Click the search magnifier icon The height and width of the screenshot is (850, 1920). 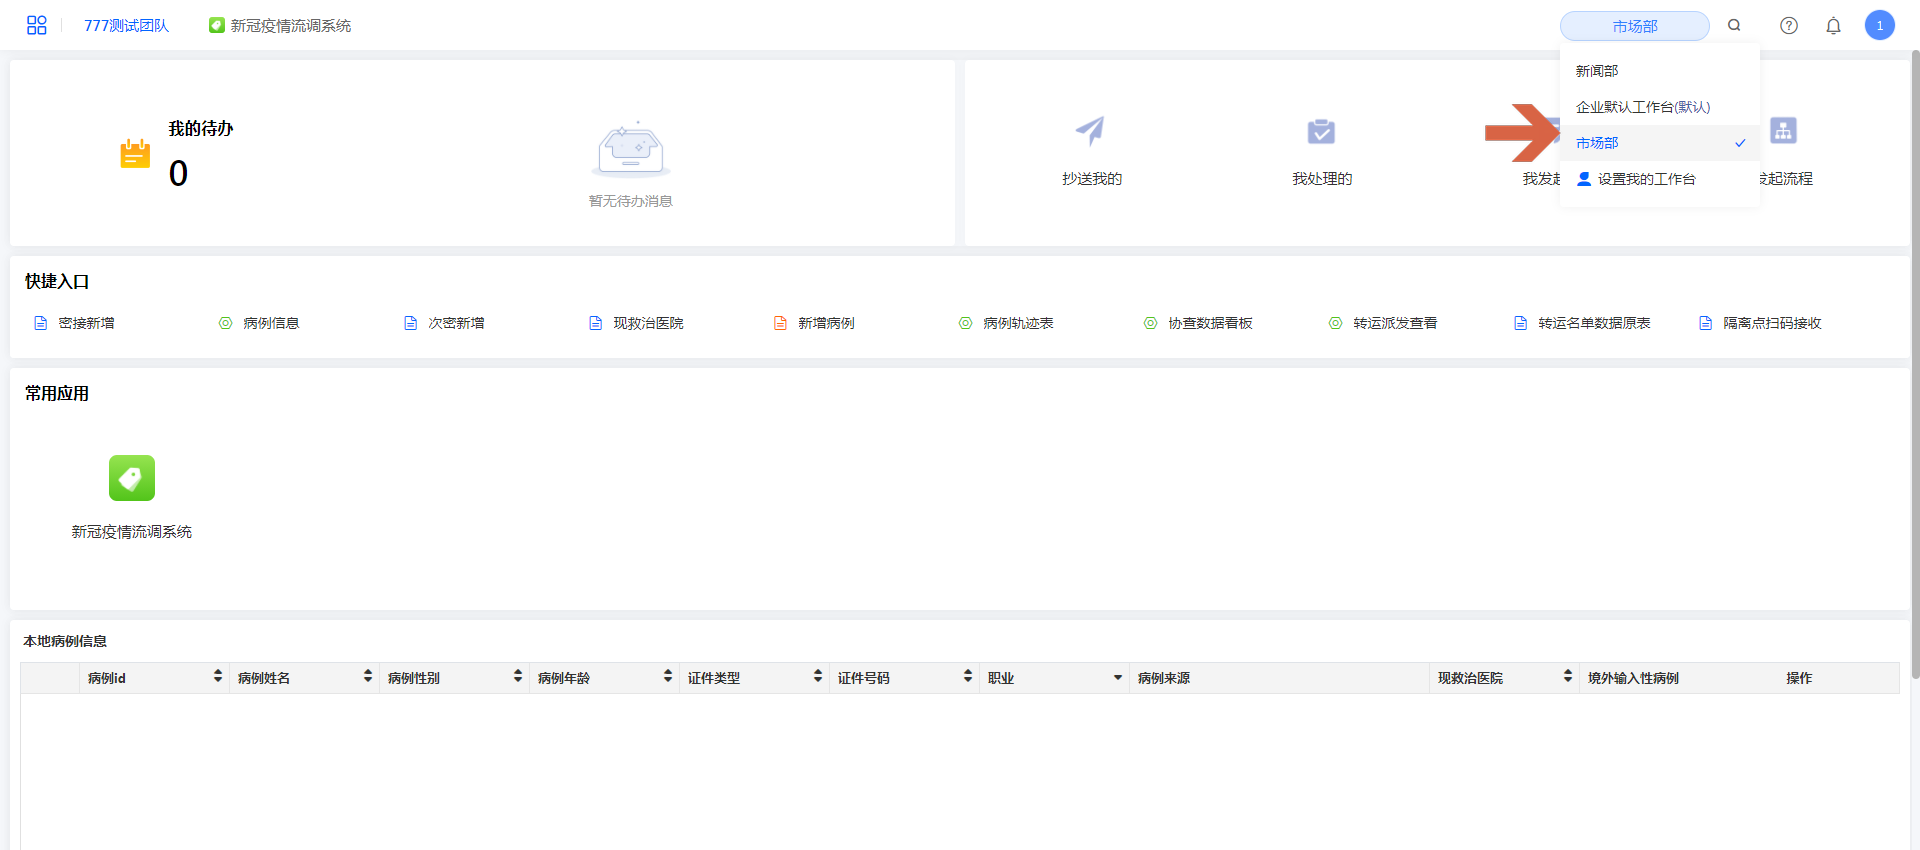pyautogui.click(x=1734, y=25)
